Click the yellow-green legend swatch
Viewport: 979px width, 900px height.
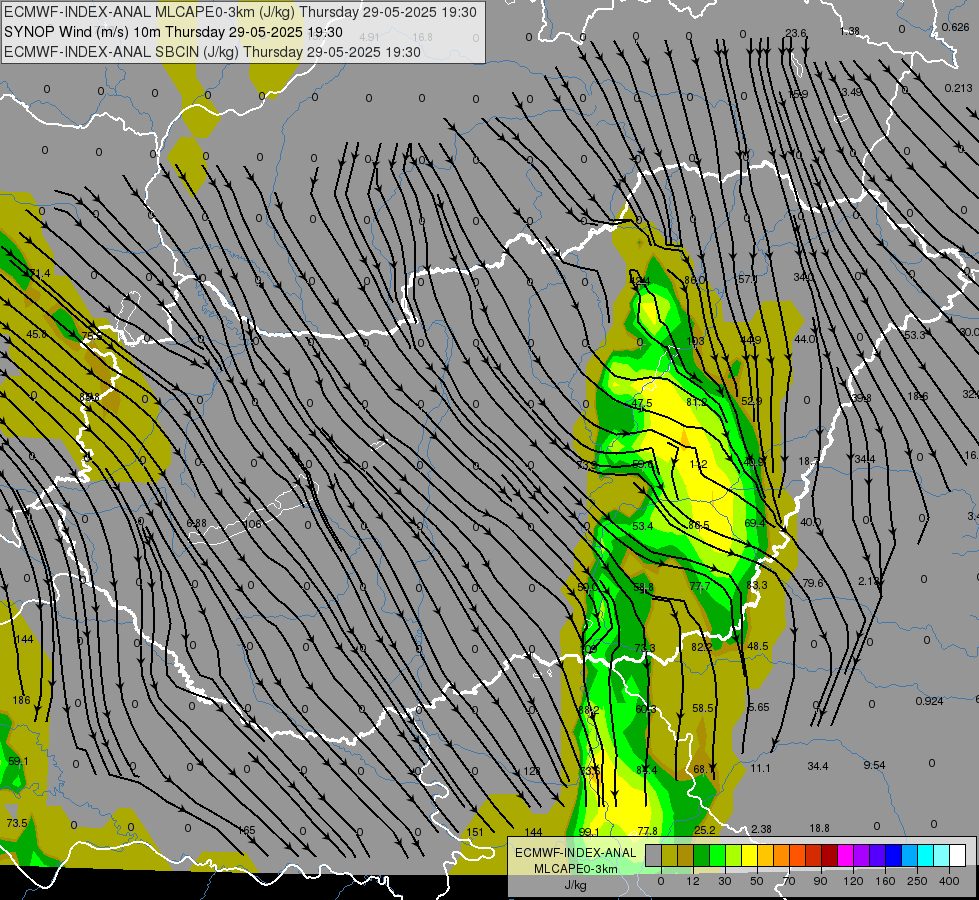click(734, 855)
